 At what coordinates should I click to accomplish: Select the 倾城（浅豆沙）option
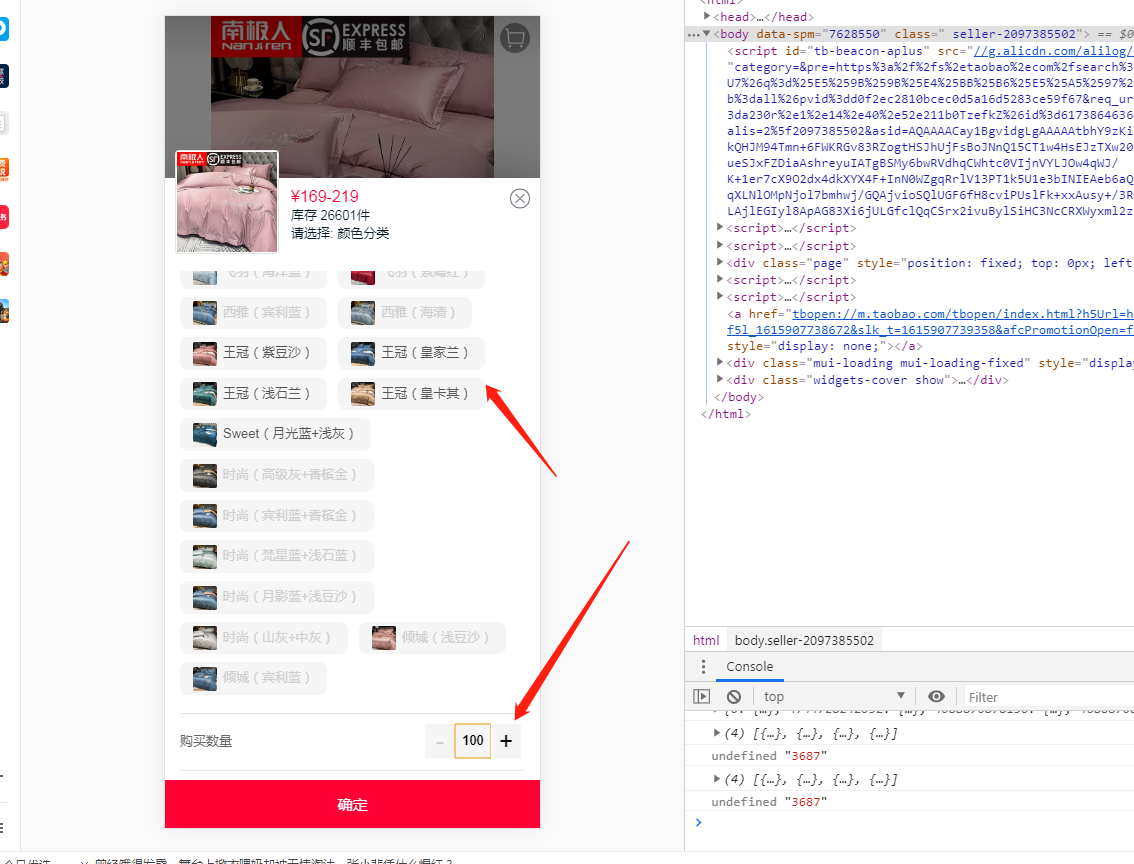(x=432, y=638)
